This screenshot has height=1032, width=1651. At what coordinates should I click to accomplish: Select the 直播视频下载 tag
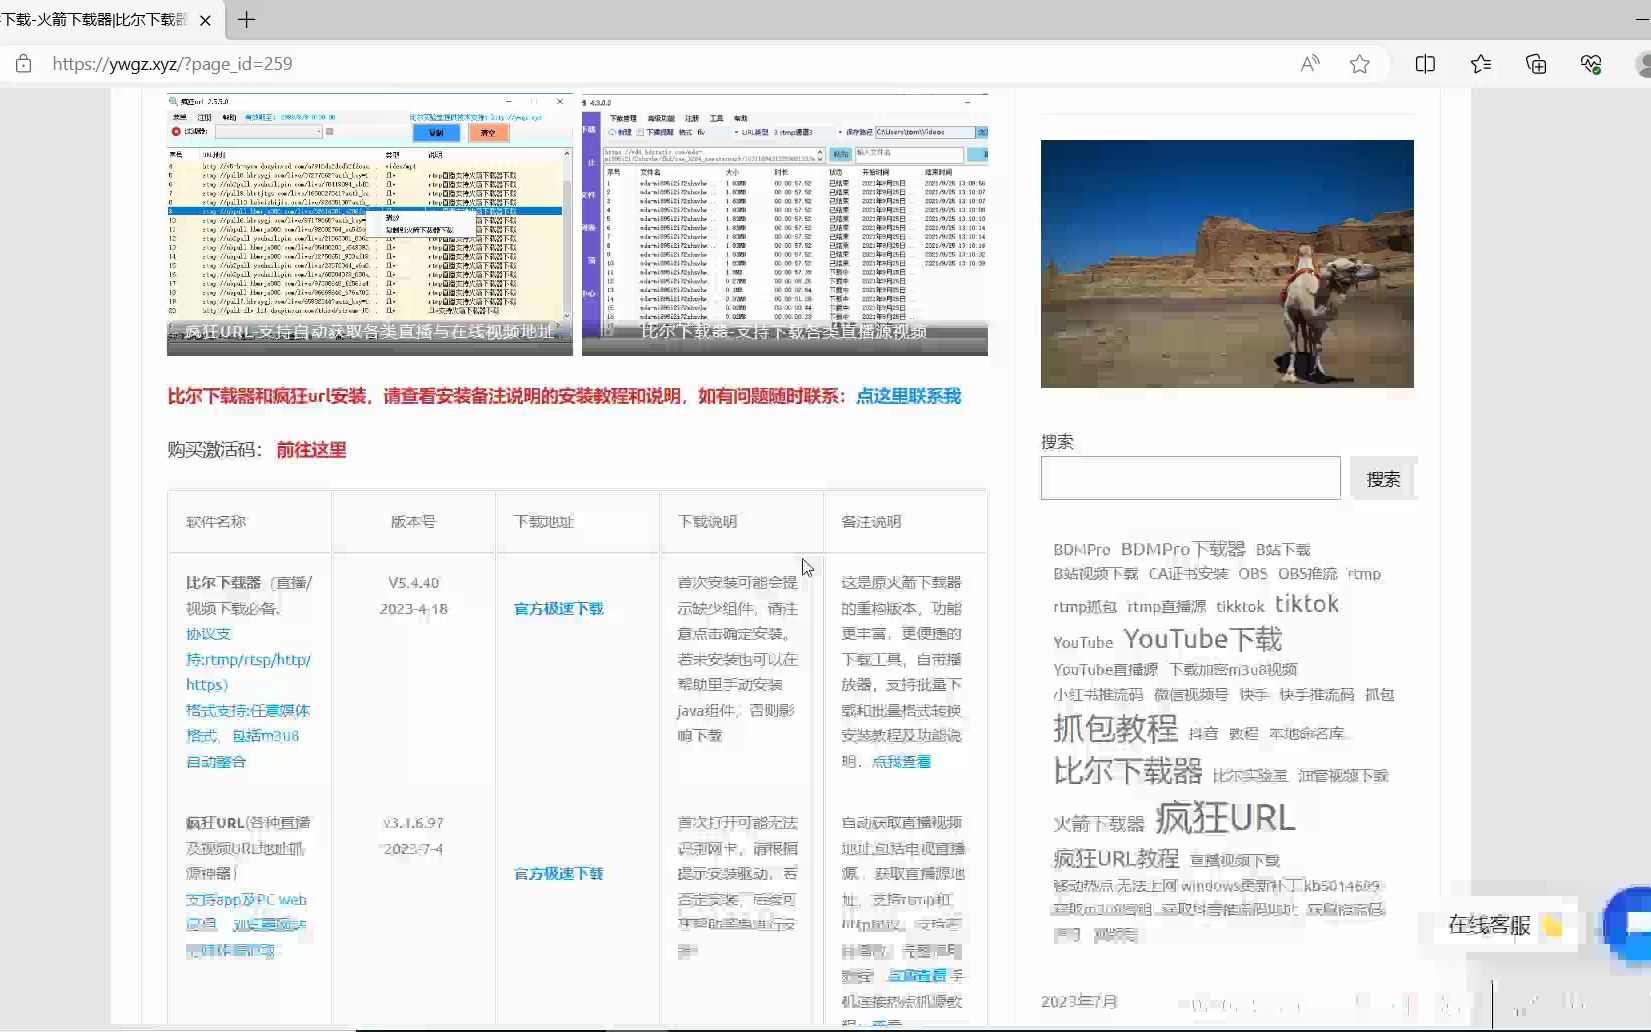click(1234, 861)
